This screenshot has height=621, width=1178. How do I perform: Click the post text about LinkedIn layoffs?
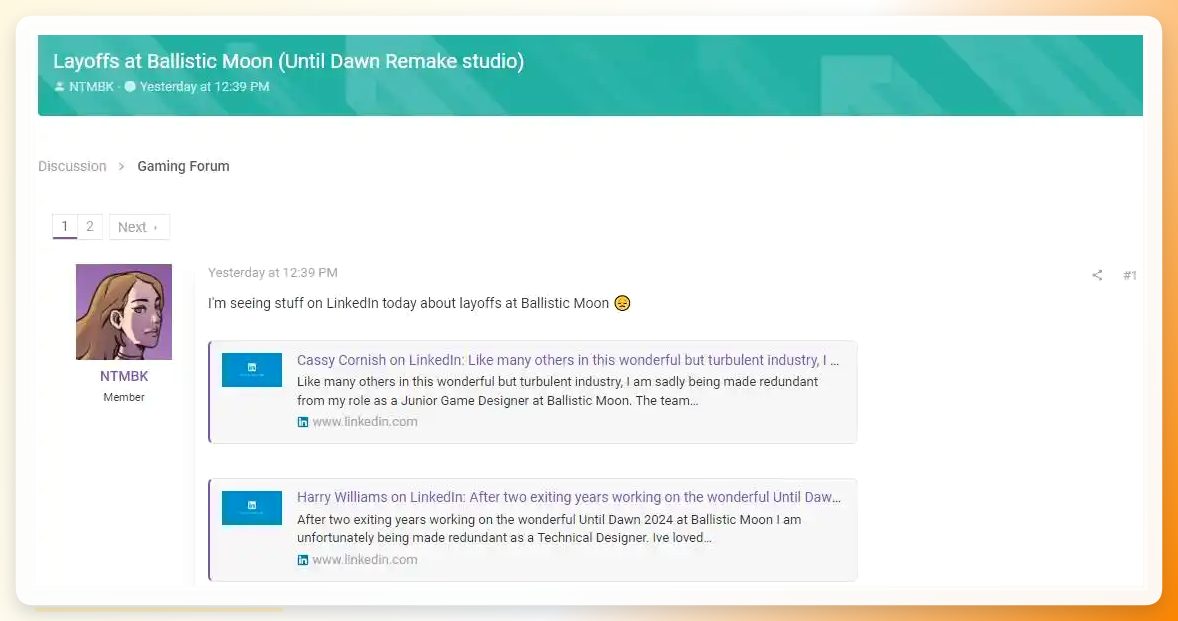409,303
